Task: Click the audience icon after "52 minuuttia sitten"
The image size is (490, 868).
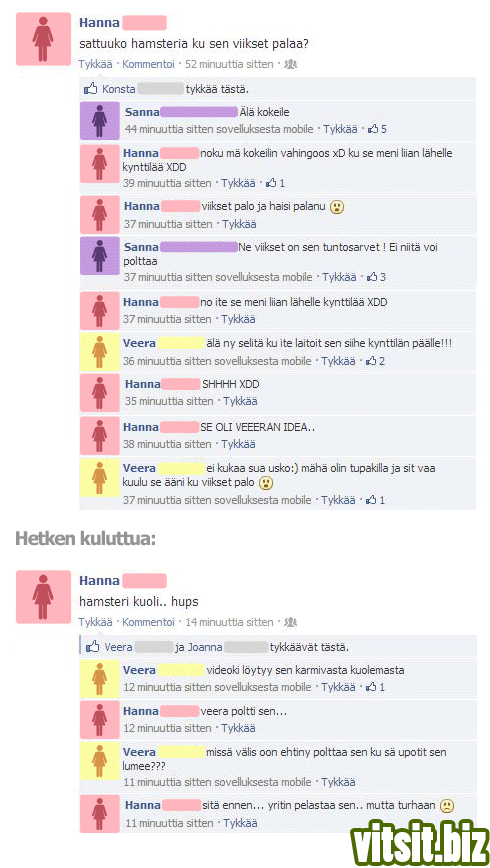Action: click(x=290, y=64)
